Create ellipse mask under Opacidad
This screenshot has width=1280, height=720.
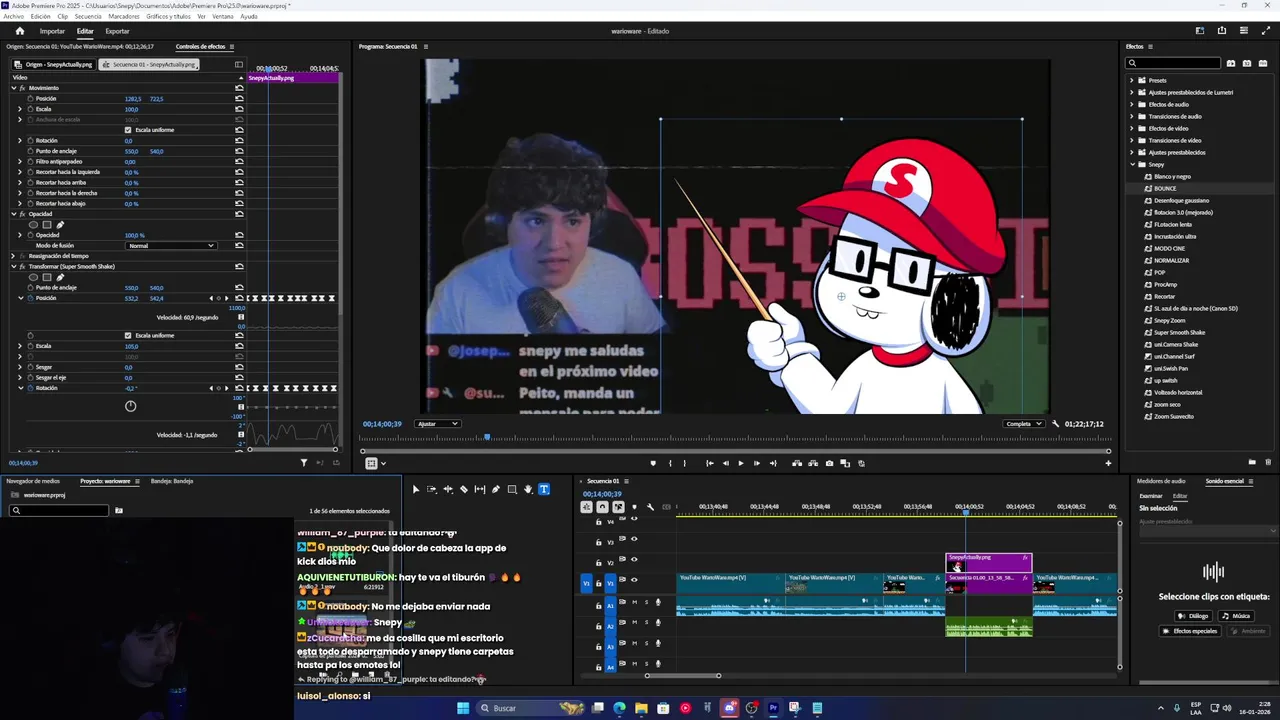click(33, 224)
